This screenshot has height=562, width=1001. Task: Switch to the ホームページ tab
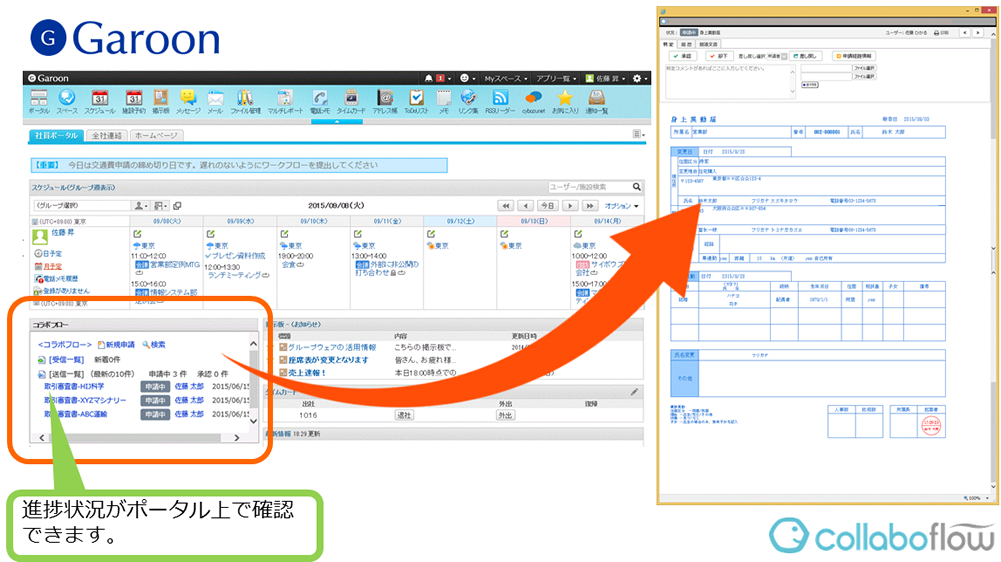[x=156, y=134]
